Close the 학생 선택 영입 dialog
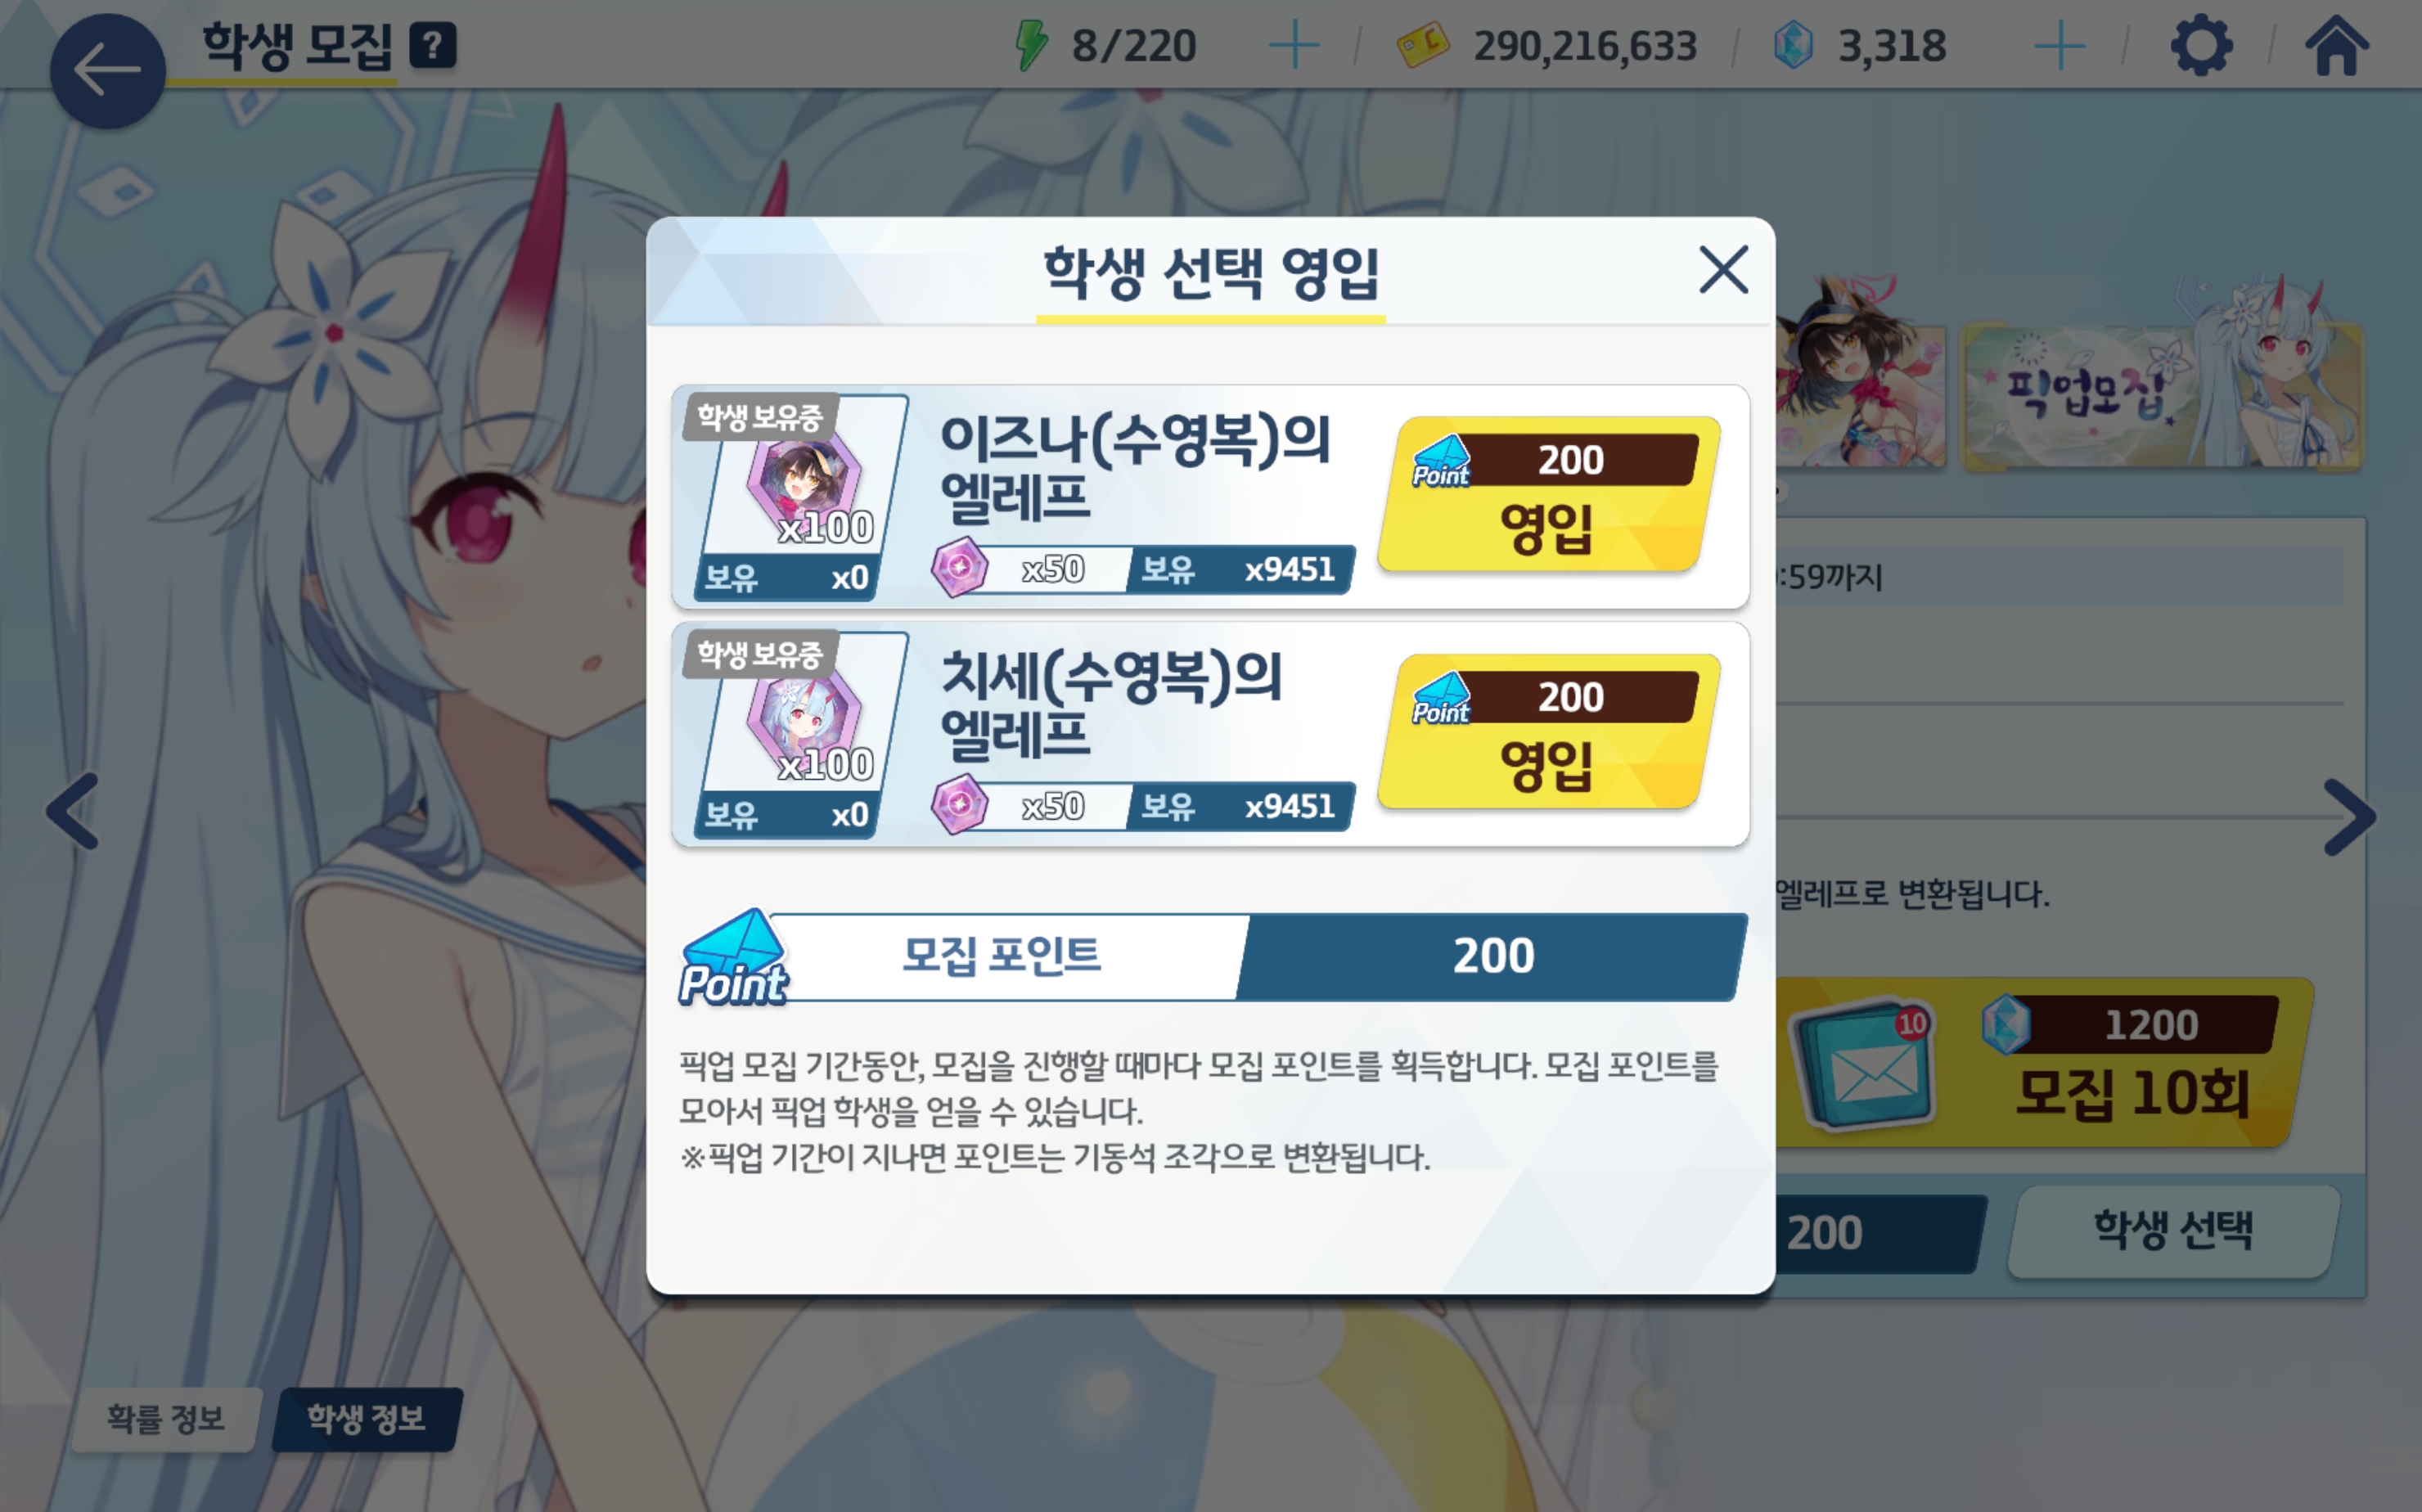Viewport: 2422px width, 1512px height. pos(1723,270)
